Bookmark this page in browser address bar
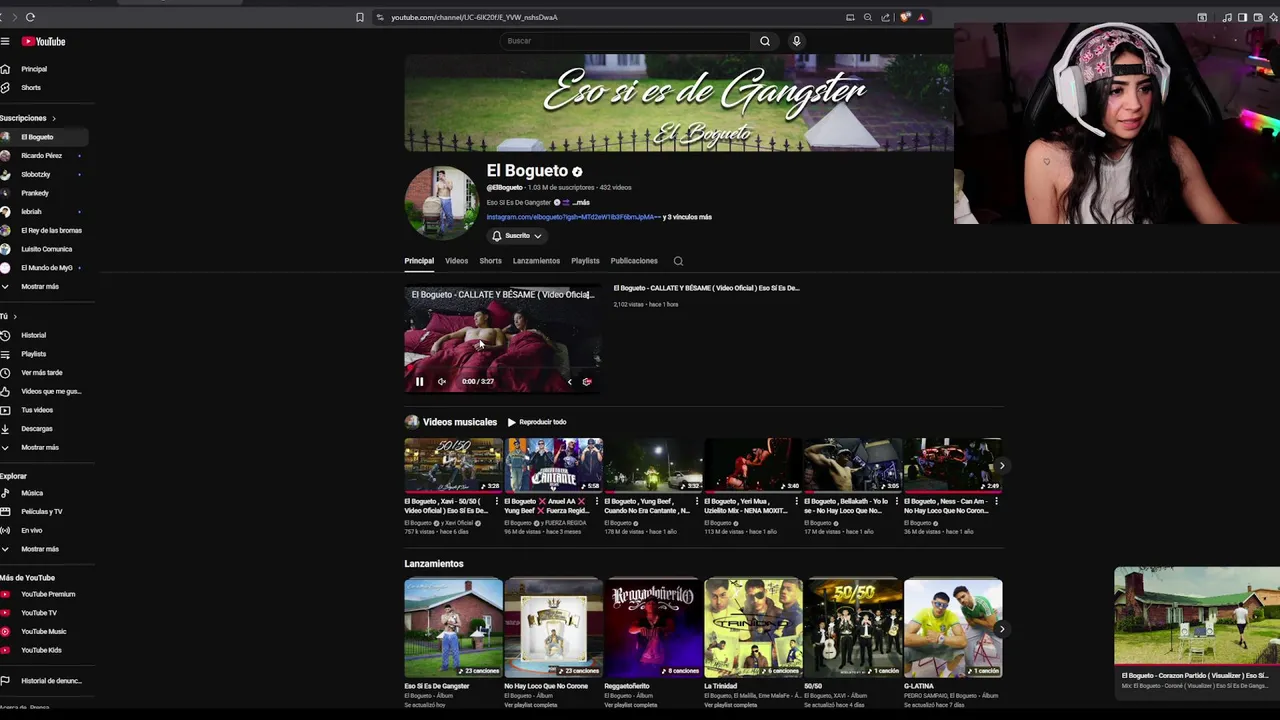The image size is (1280, 720). coord(360,17)
